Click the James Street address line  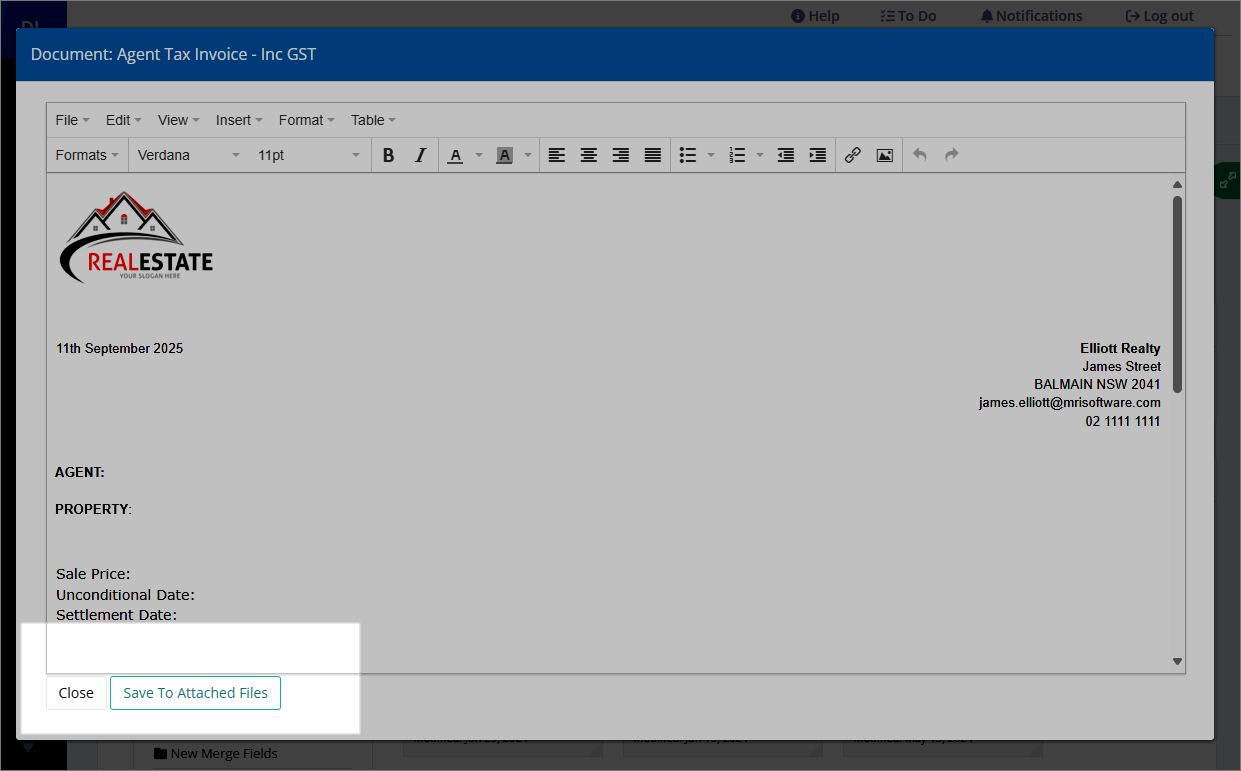pyautogui.click(x=1121, y=367)
